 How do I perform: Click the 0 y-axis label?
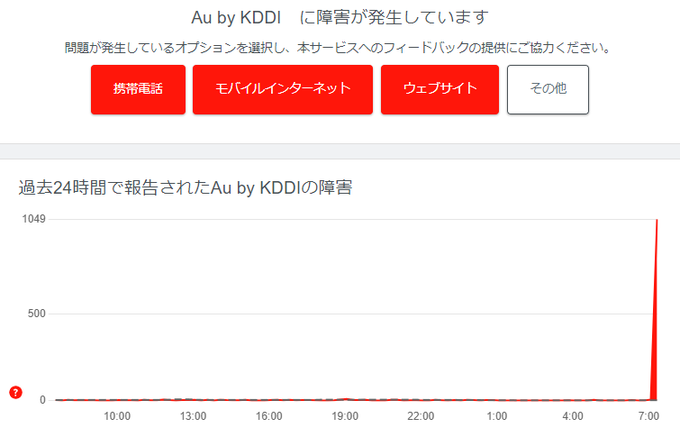coord(42,400)
